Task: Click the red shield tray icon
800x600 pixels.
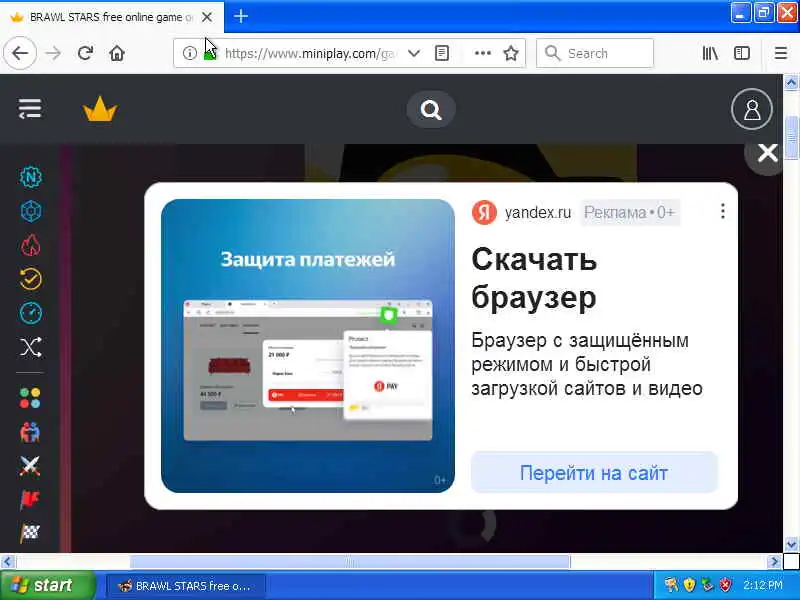Action: click(x=725, y=585)
